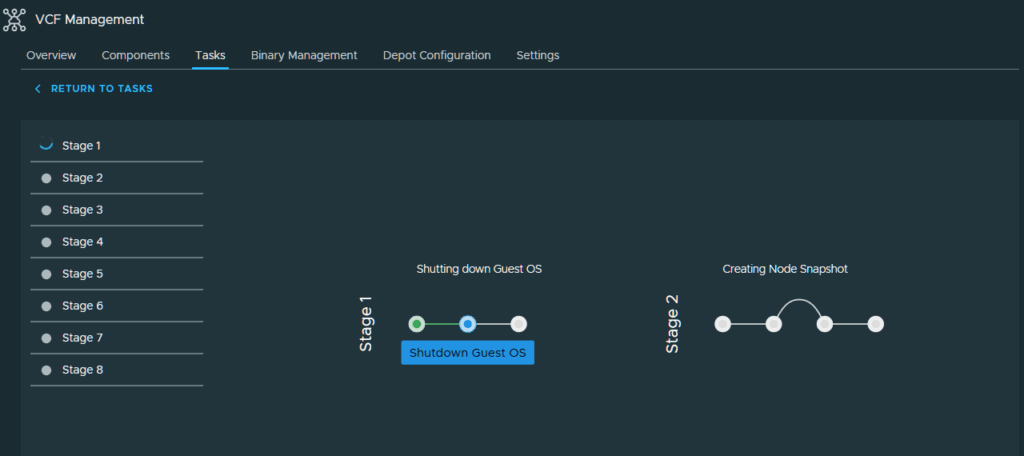Click the green completed step node in Stage 1
Image resolution: width=1024 pixels, height=456 pixels.
tap(417, 324)
